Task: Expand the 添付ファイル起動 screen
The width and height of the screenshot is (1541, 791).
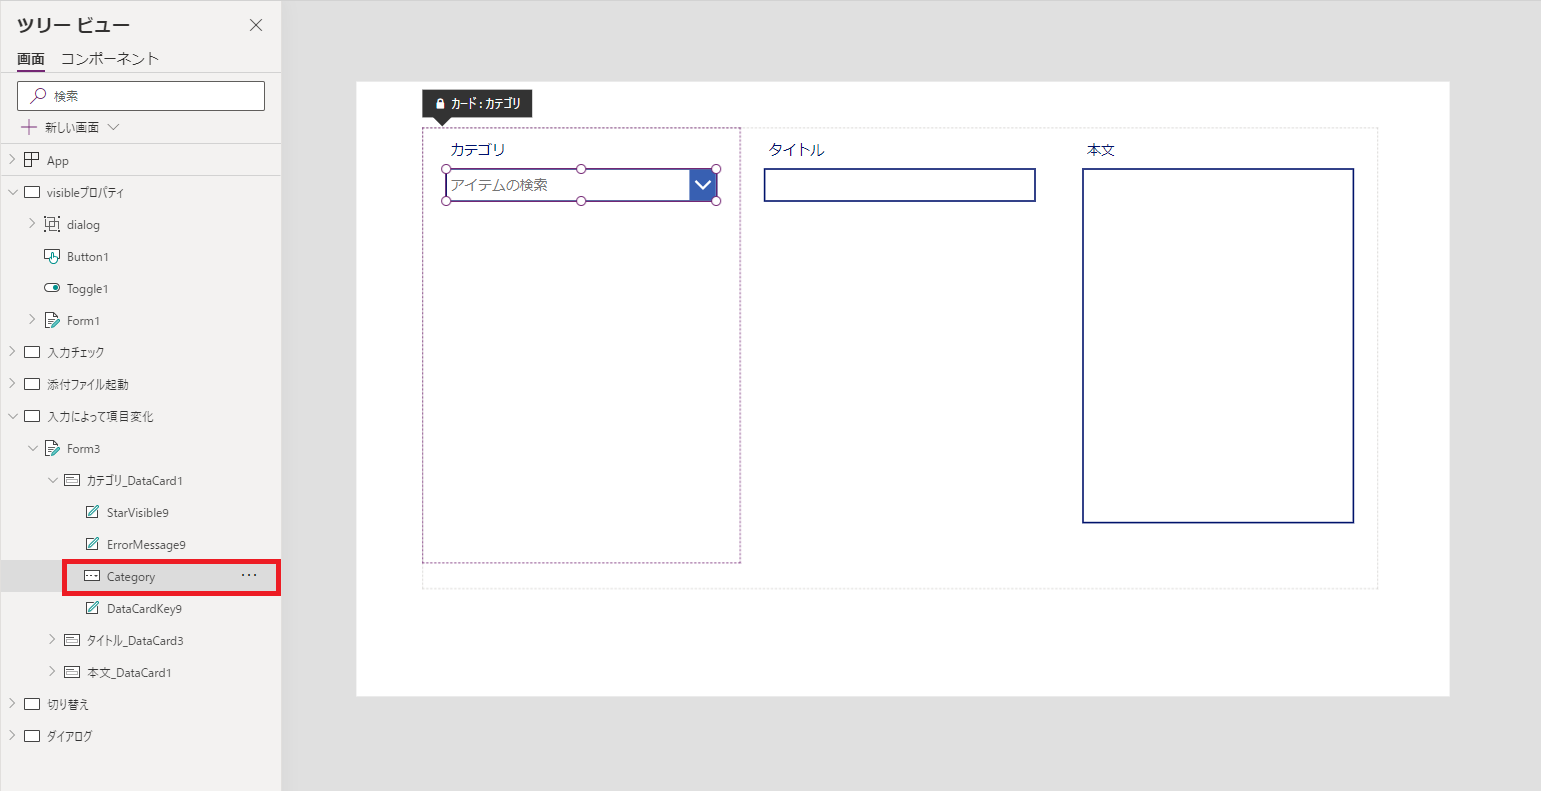Action: [12, 384]
